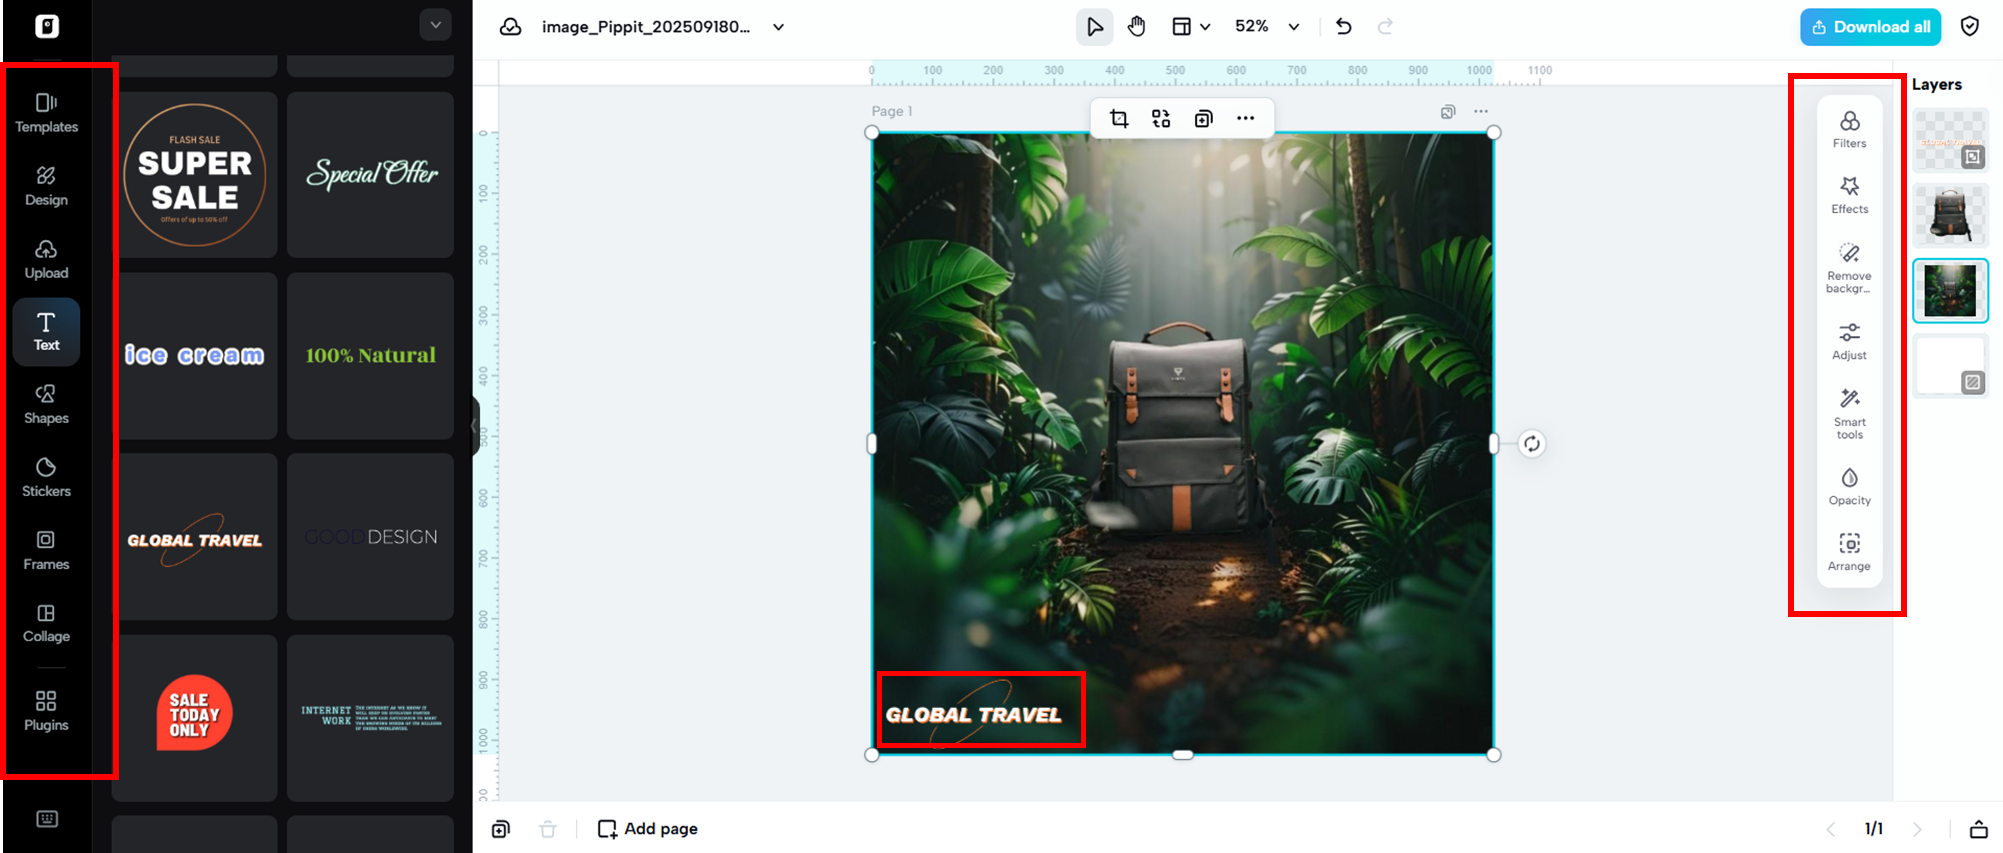2003x853 pixels.
Task: Collapse the text templates side panel
Action: 475,426
